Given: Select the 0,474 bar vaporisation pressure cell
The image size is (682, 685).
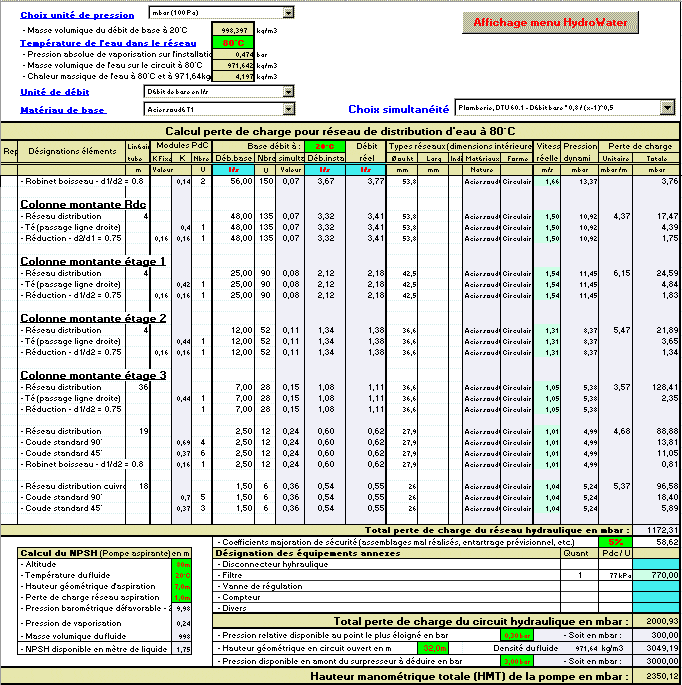Looking at the screenshot, I should [x=233, y=54].
